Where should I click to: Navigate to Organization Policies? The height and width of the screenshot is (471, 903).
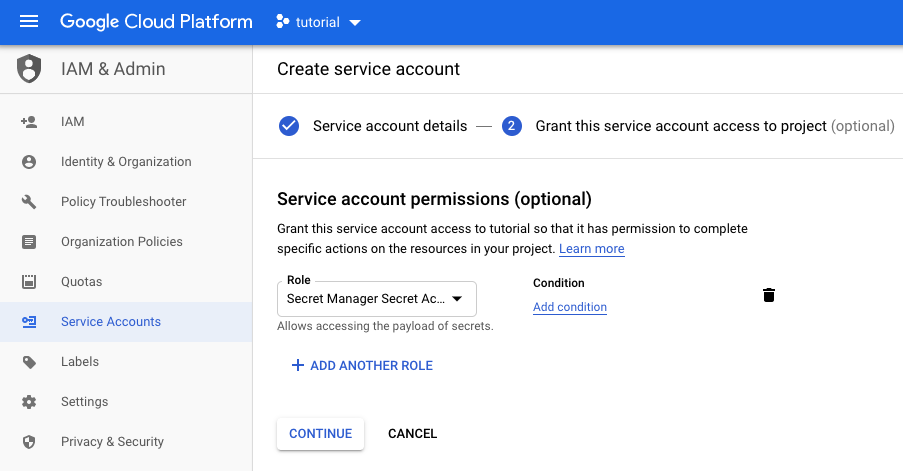click(x=126, y=242)
